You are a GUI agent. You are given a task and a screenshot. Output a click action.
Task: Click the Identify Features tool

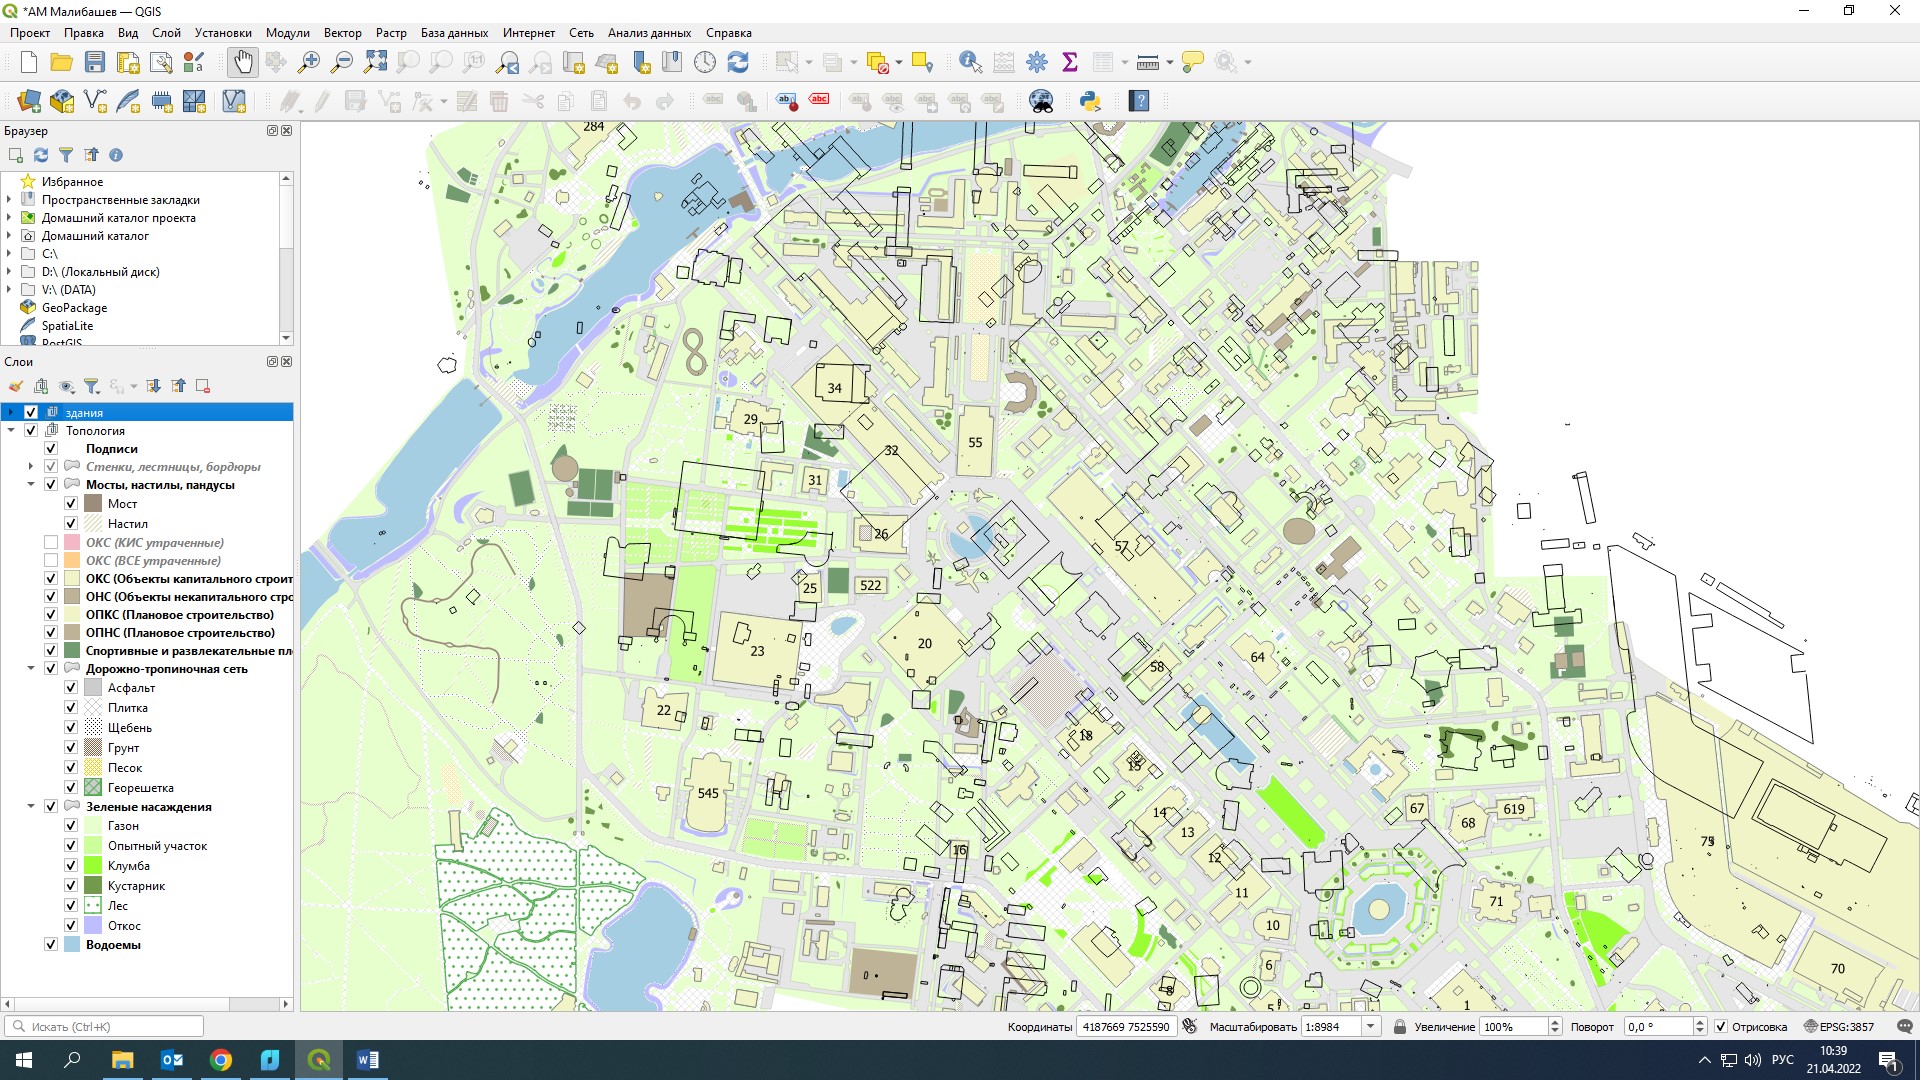pos(969,62)
